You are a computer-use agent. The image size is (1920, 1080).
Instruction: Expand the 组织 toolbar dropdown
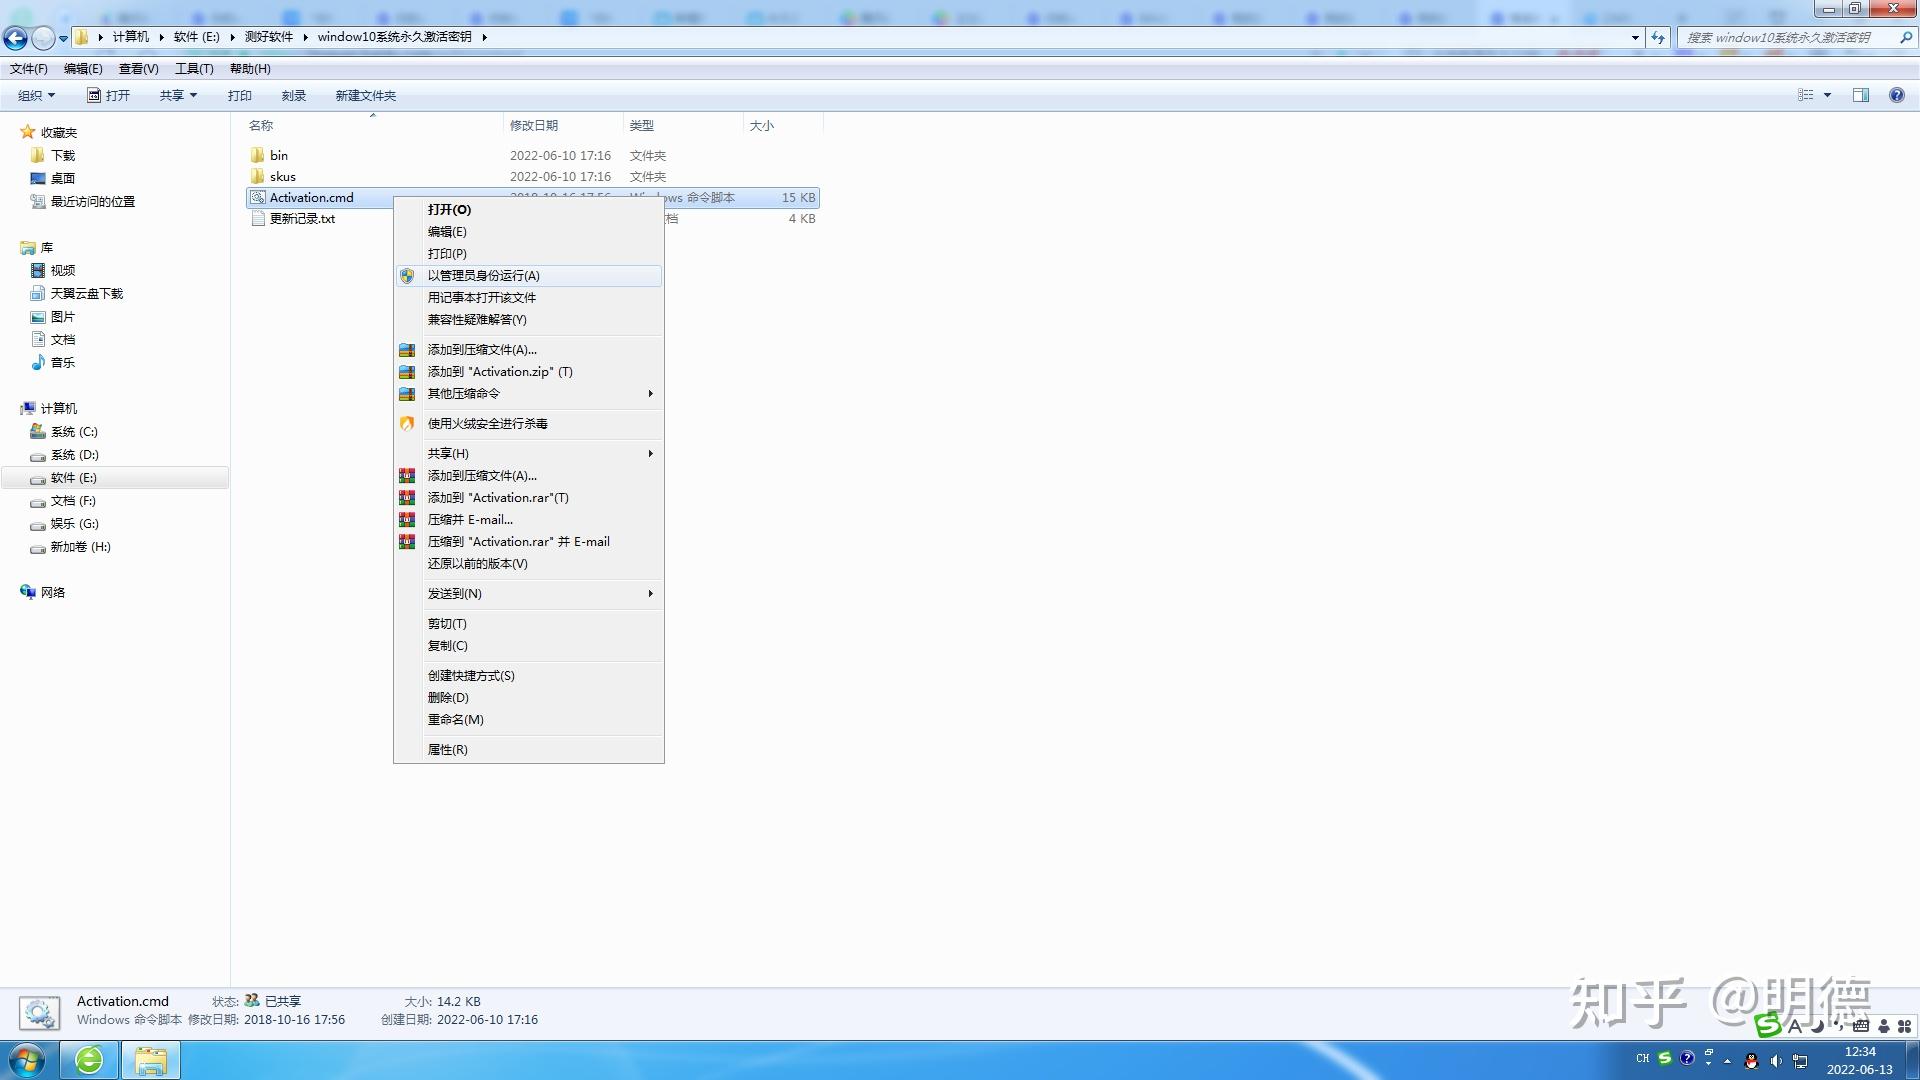[37, 96]
